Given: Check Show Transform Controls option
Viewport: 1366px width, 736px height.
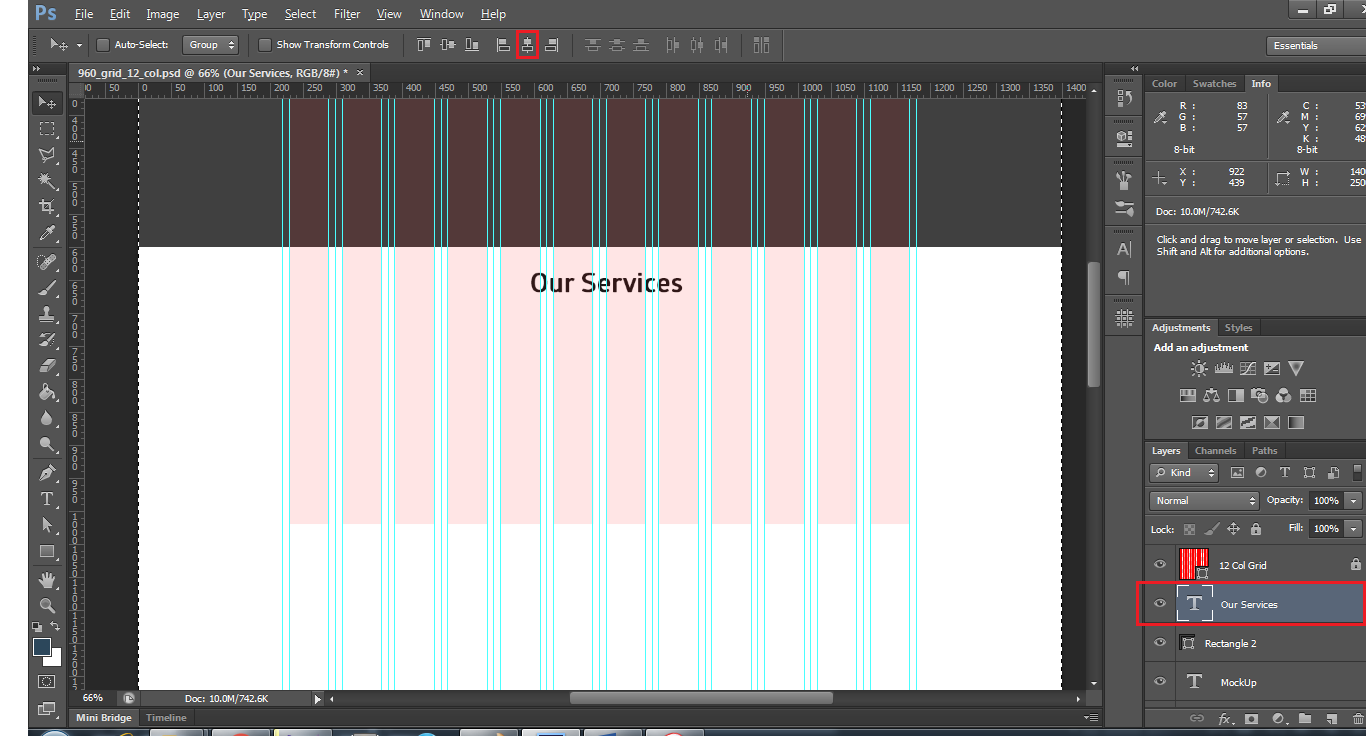Looking at the screenshot, I should [265, 45].
